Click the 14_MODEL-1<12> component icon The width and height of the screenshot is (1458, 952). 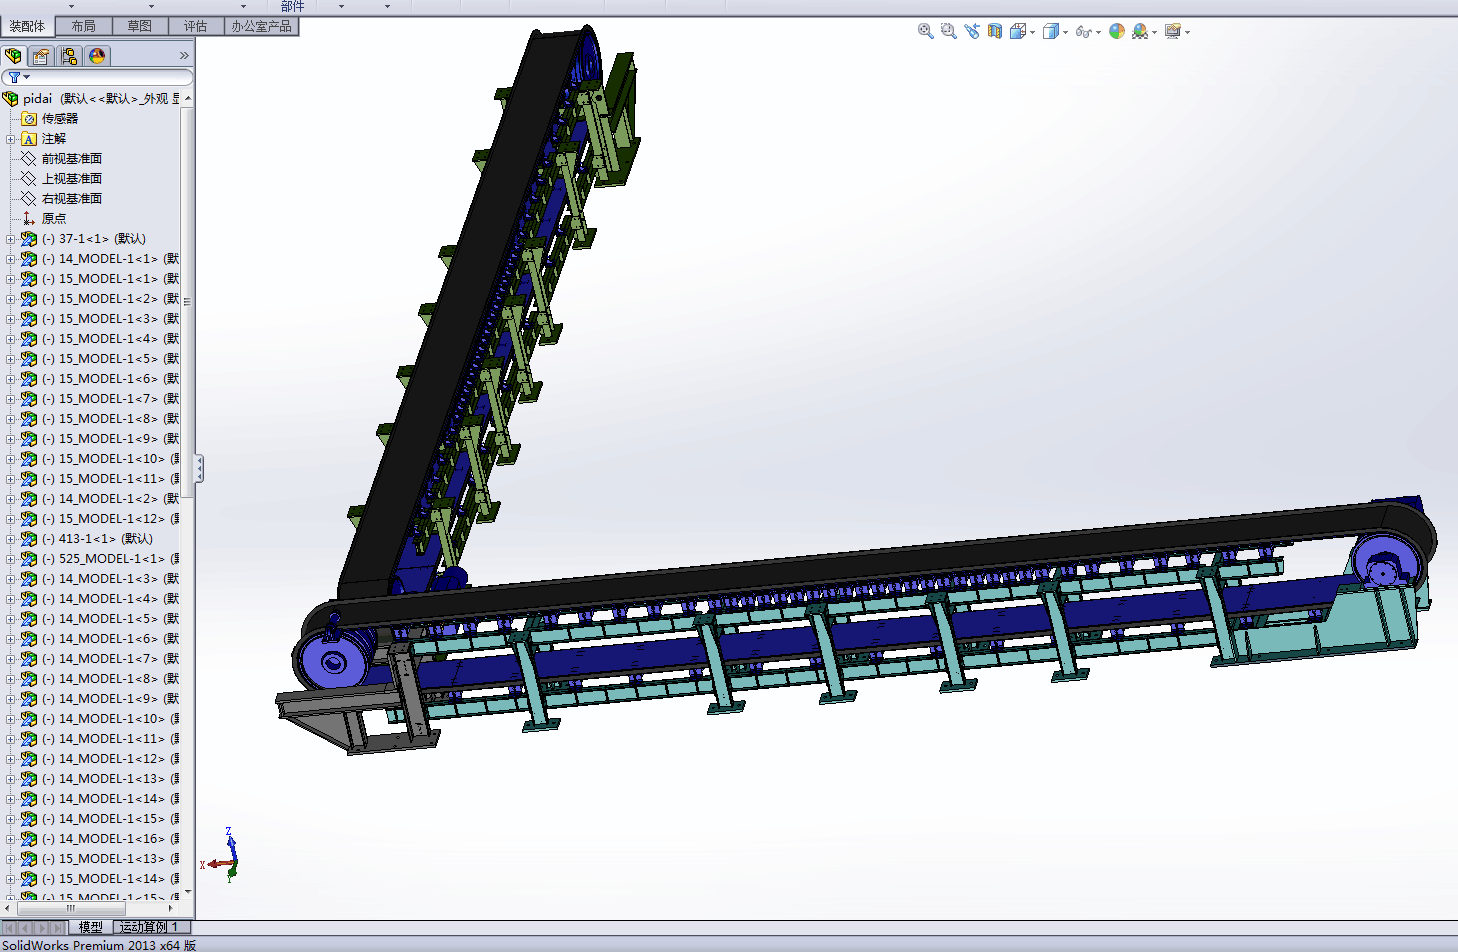click(x=29, y=758)
